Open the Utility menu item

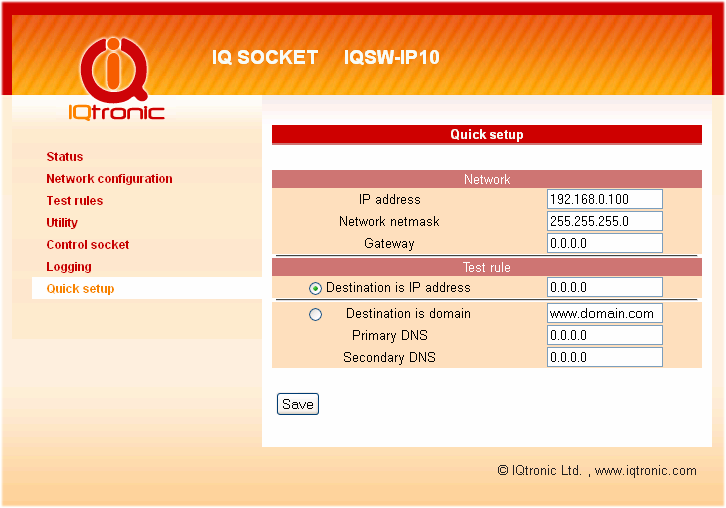62,223
